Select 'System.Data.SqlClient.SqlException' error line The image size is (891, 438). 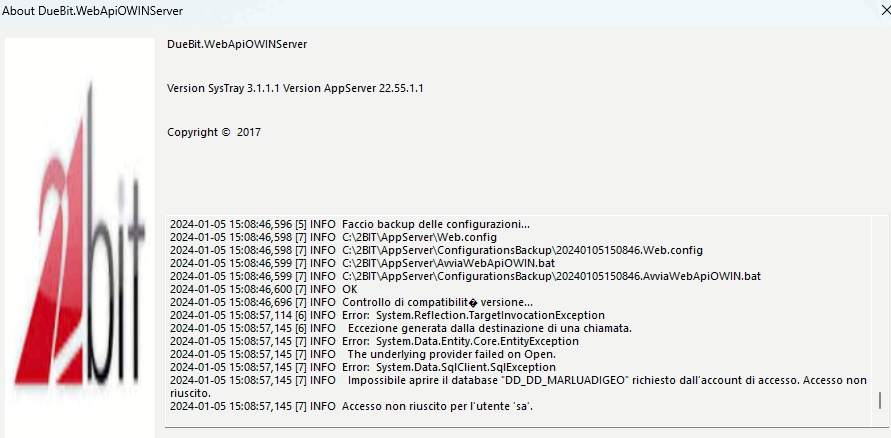(363, 368)
